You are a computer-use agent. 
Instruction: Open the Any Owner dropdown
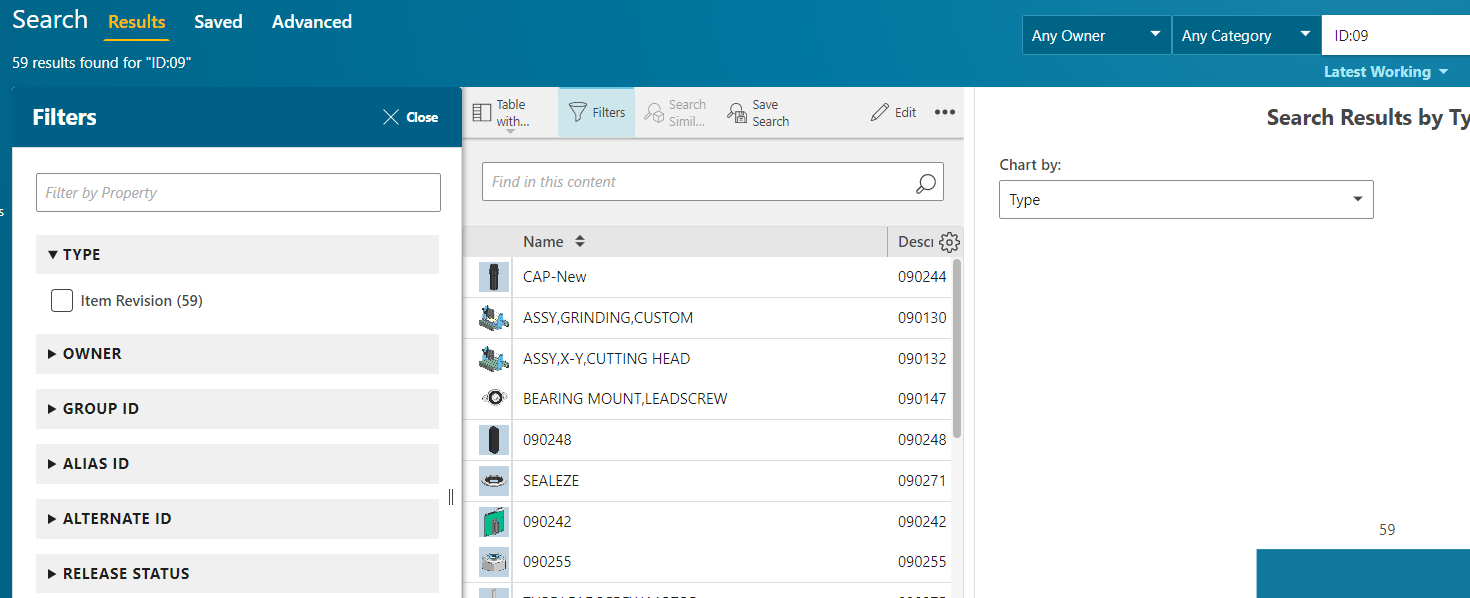[1096, 34]
